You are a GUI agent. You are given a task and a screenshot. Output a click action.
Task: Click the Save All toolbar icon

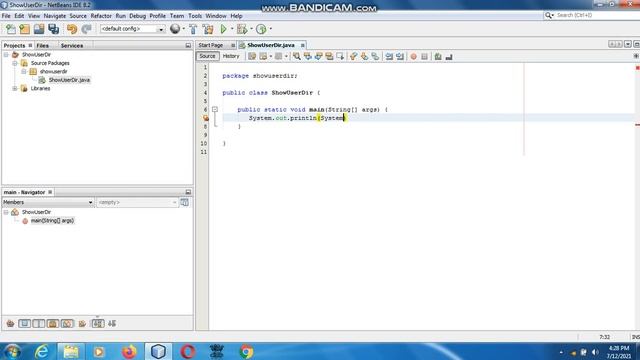[53, 29]
